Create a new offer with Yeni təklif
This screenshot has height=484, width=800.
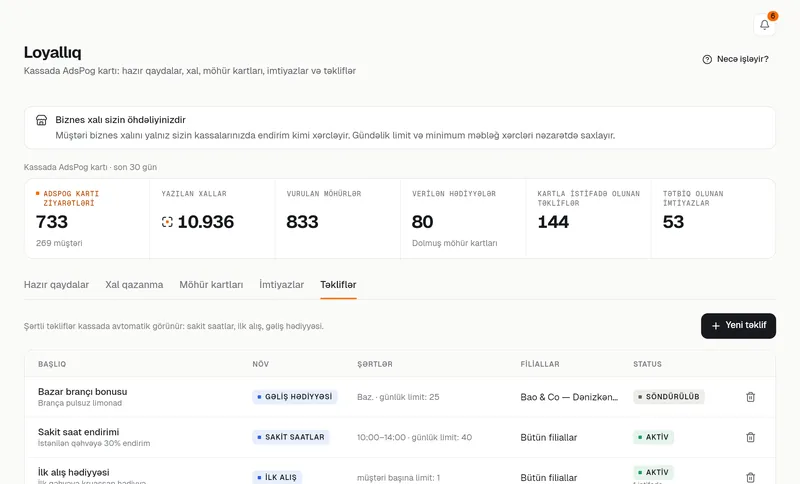pos(738,325)
